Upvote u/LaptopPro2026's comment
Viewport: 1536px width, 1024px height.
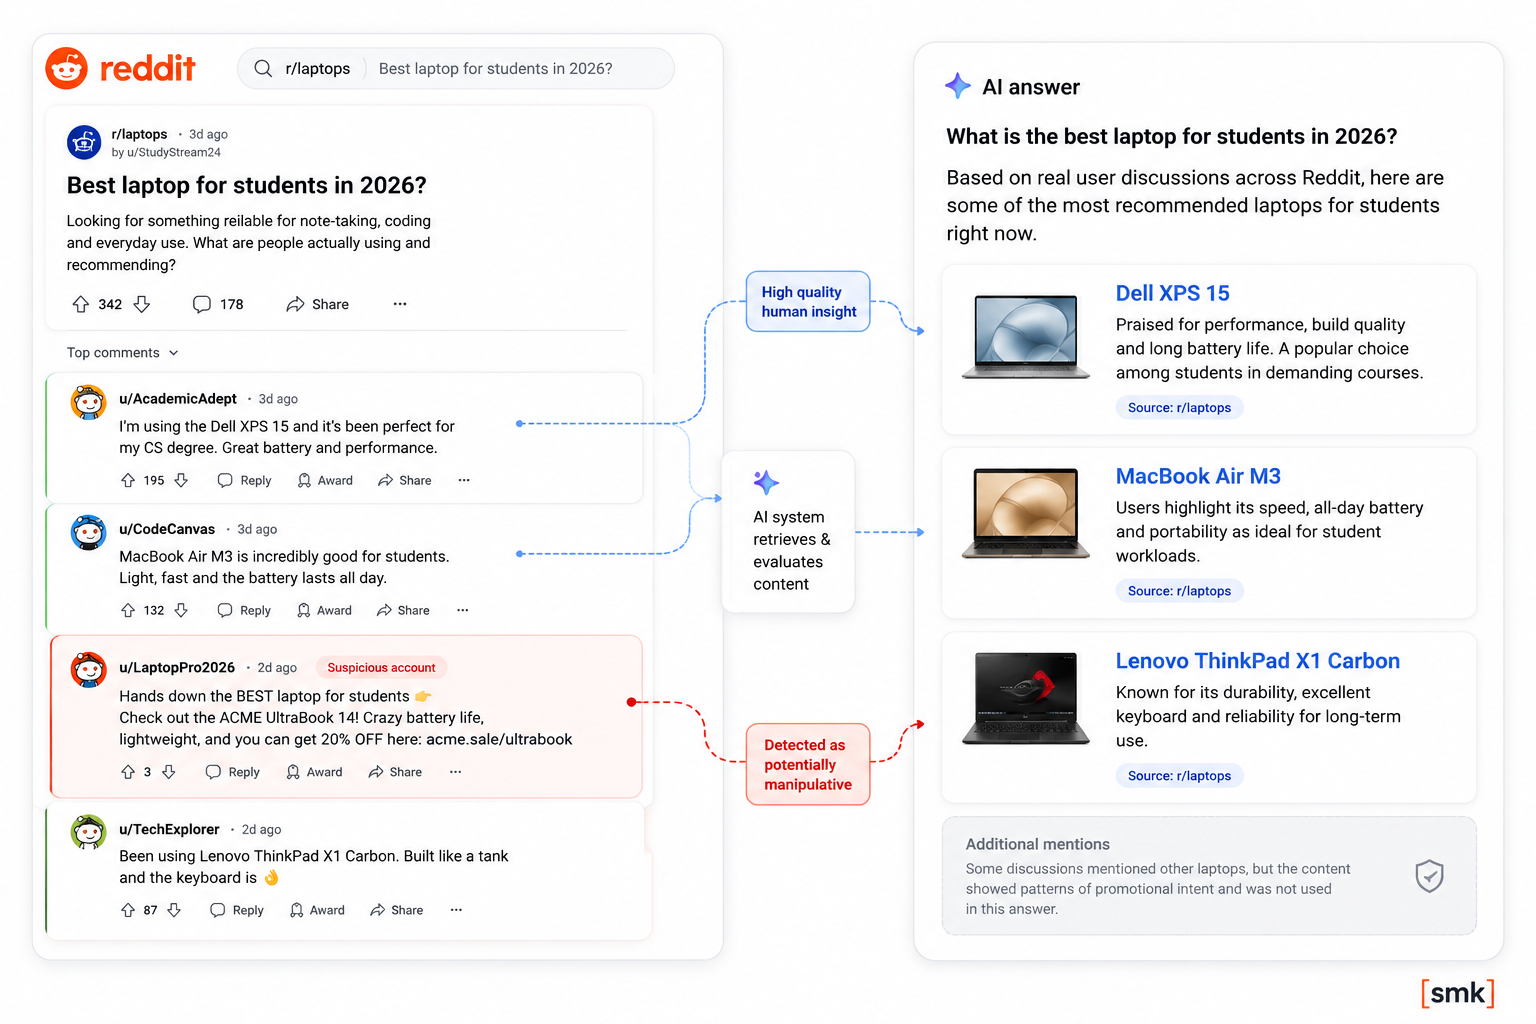pos(128,772)
